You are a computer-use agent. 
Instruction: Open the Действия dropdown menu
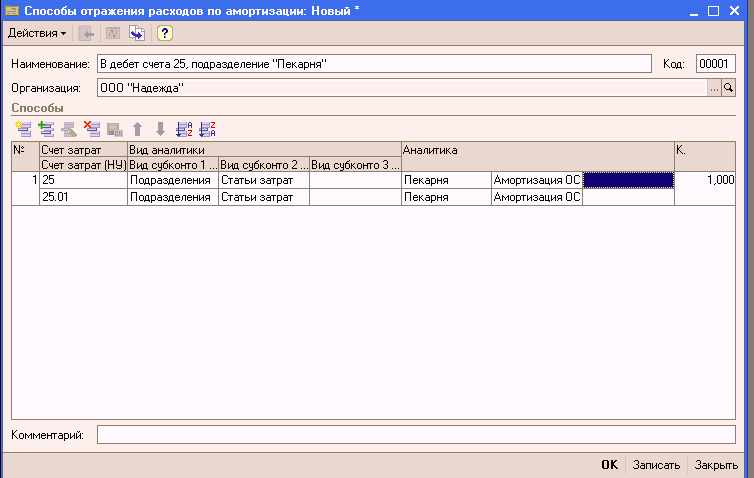pos(37,33)
